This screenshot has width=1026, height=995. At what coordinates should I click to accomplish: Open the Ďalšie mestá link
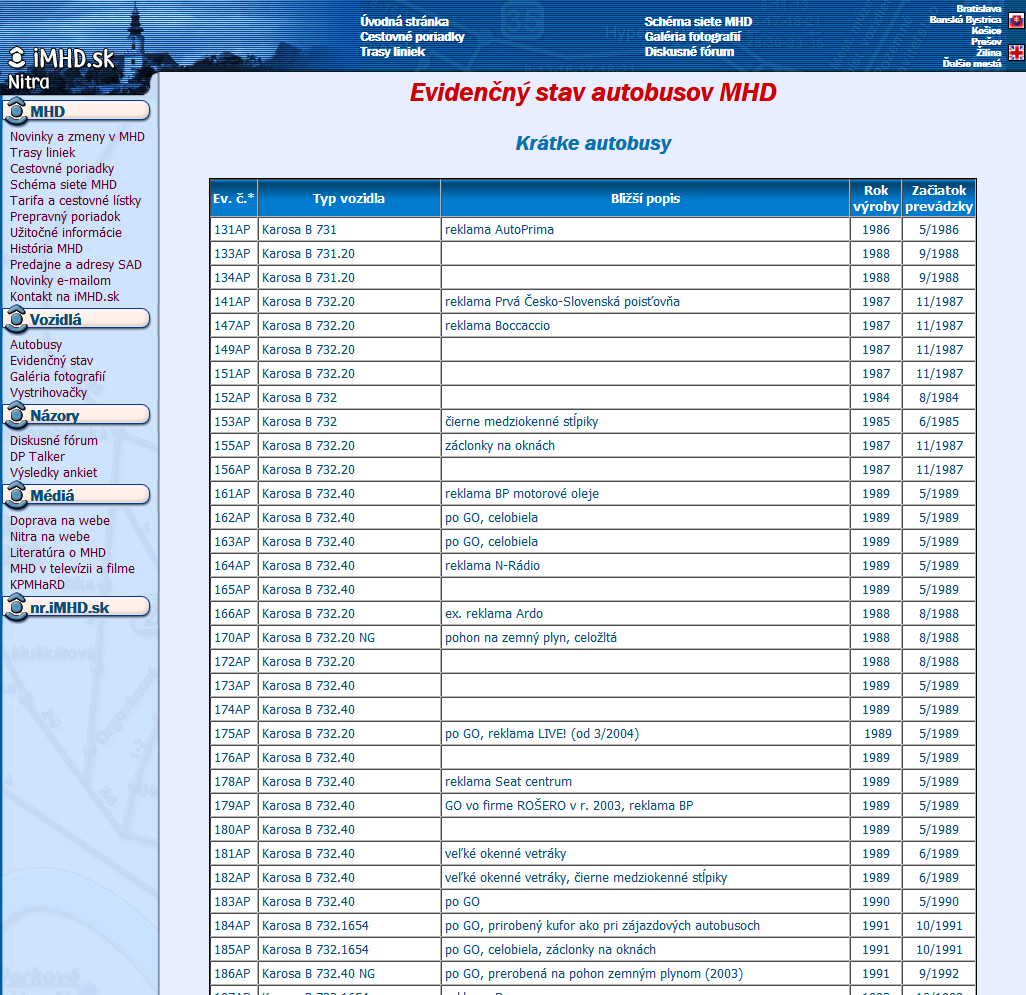pyautogui.click(x=971, y=64)
